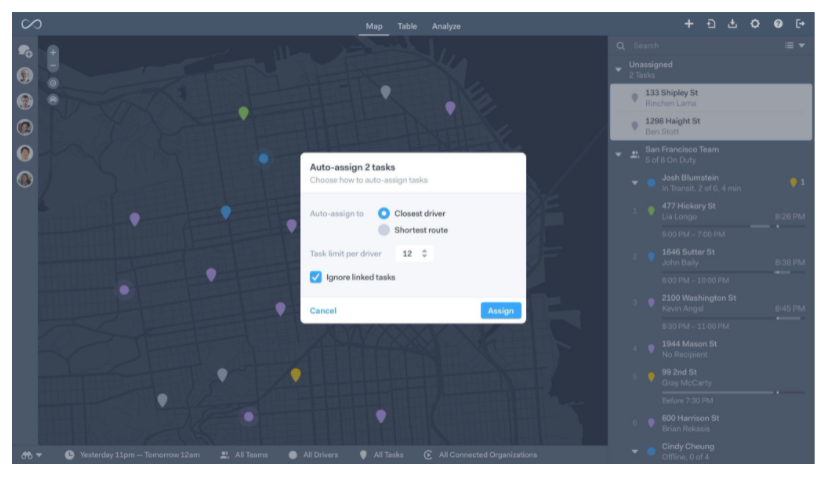Adjust the task limit per driver stepper arrows
Screen dimensions: 830x480
coord(424,253)
